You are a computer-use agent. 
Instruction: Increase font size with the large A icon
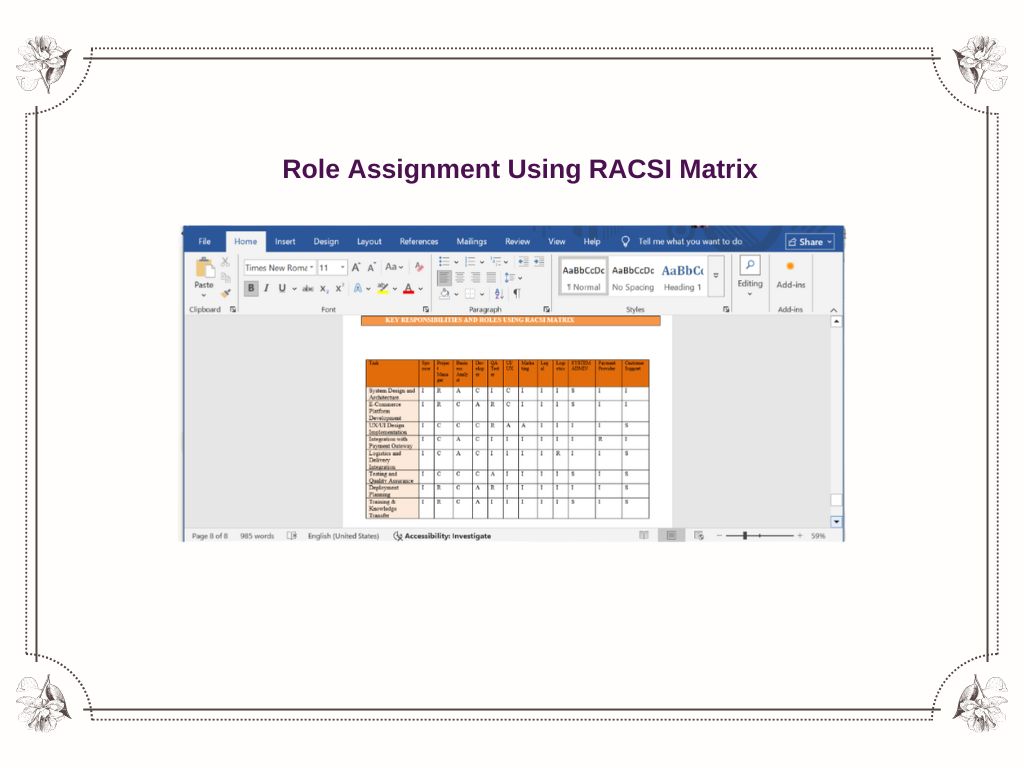(x=356, y=267)
